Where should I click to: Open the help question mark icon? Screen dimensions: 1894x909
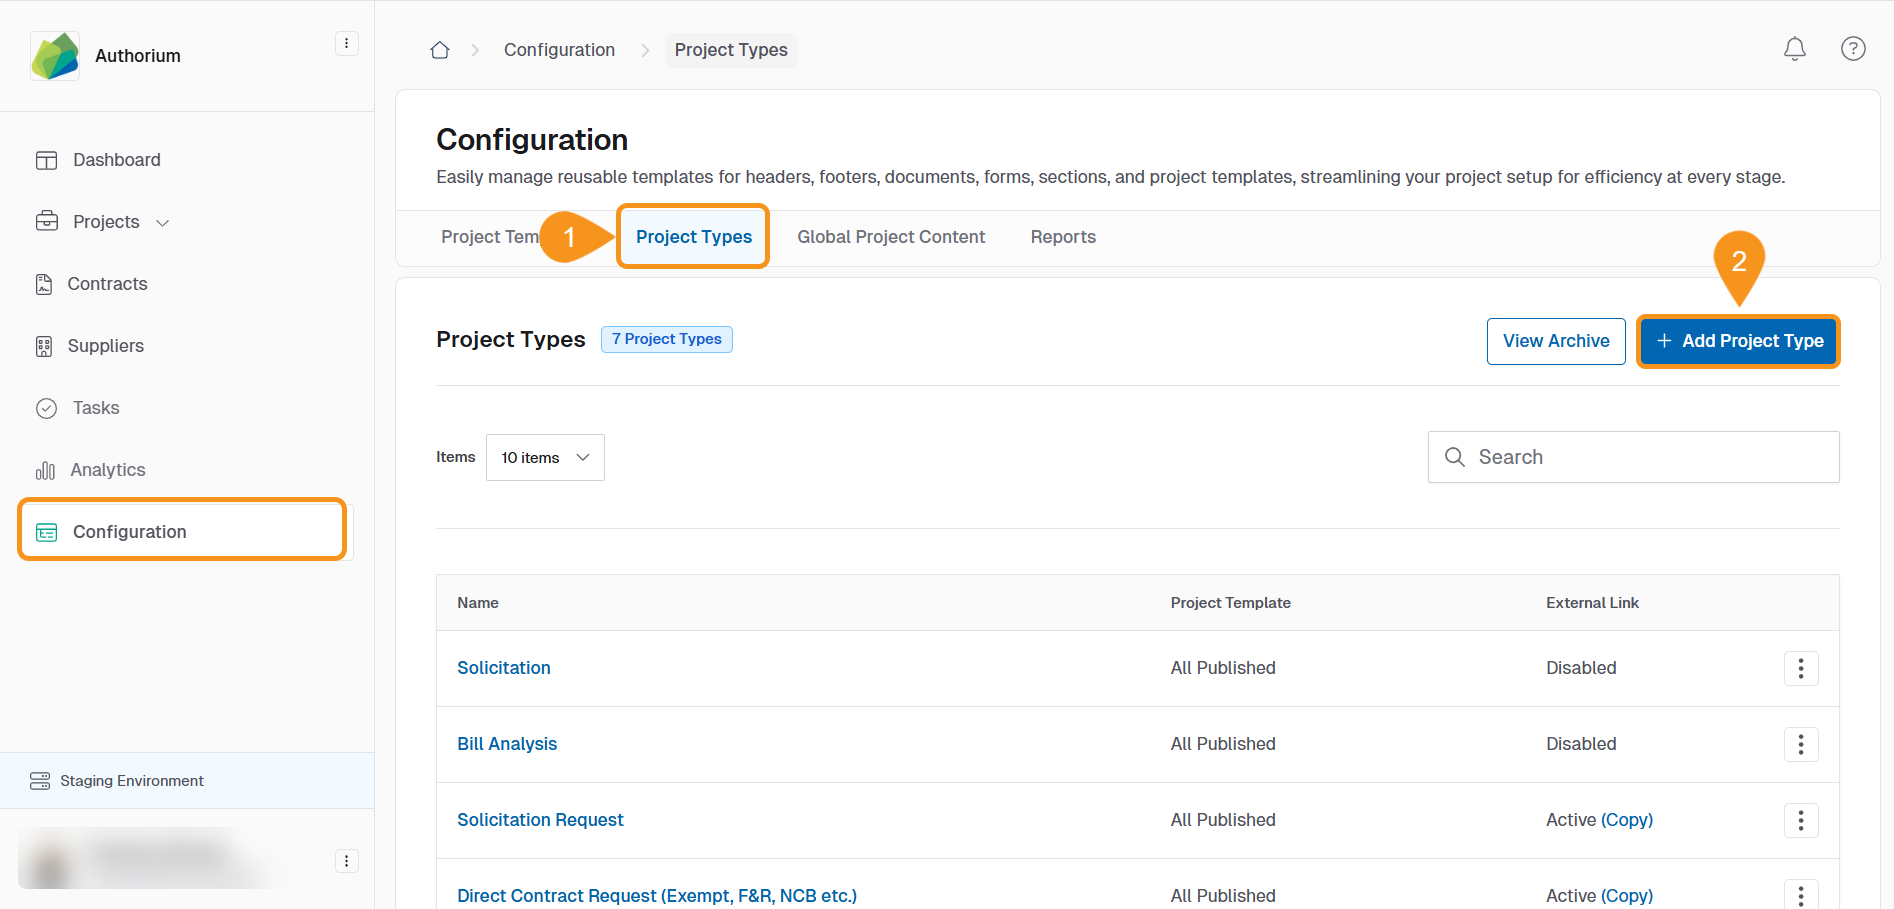[1852, 49]
